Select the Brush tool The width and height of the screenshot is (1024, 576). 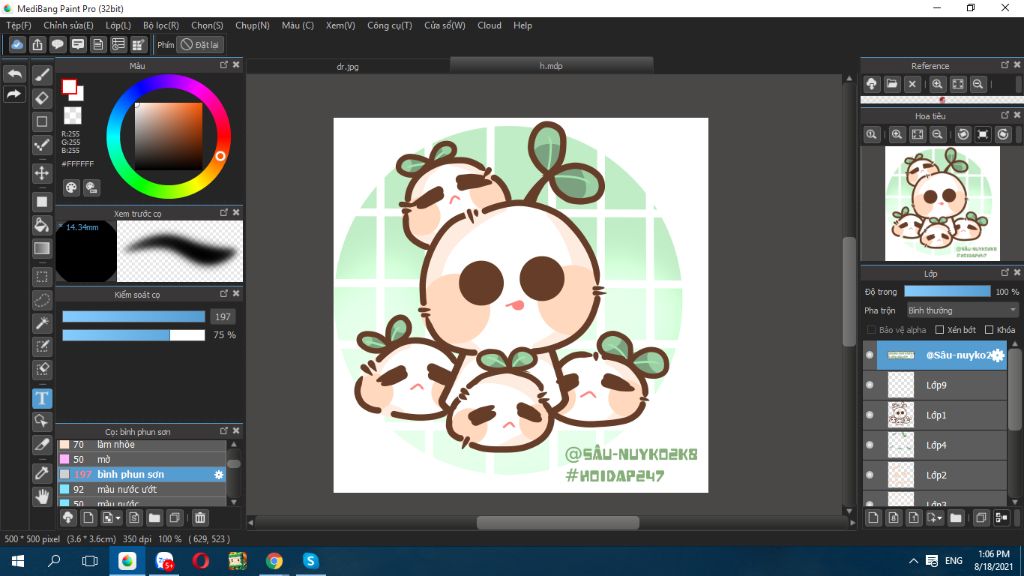point(42,74)
